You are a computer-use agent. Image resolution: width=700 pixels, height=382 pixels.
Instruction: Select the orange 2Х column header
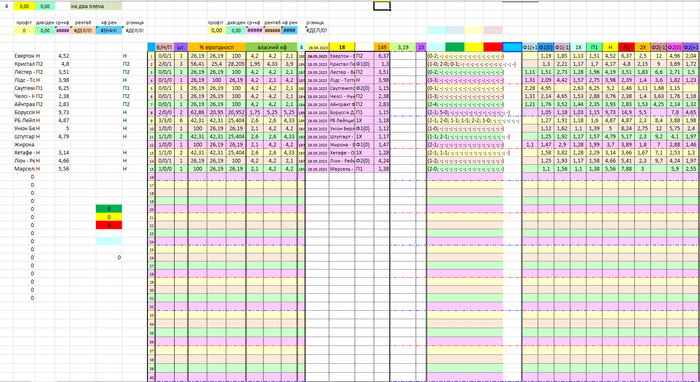click(642, 47)
